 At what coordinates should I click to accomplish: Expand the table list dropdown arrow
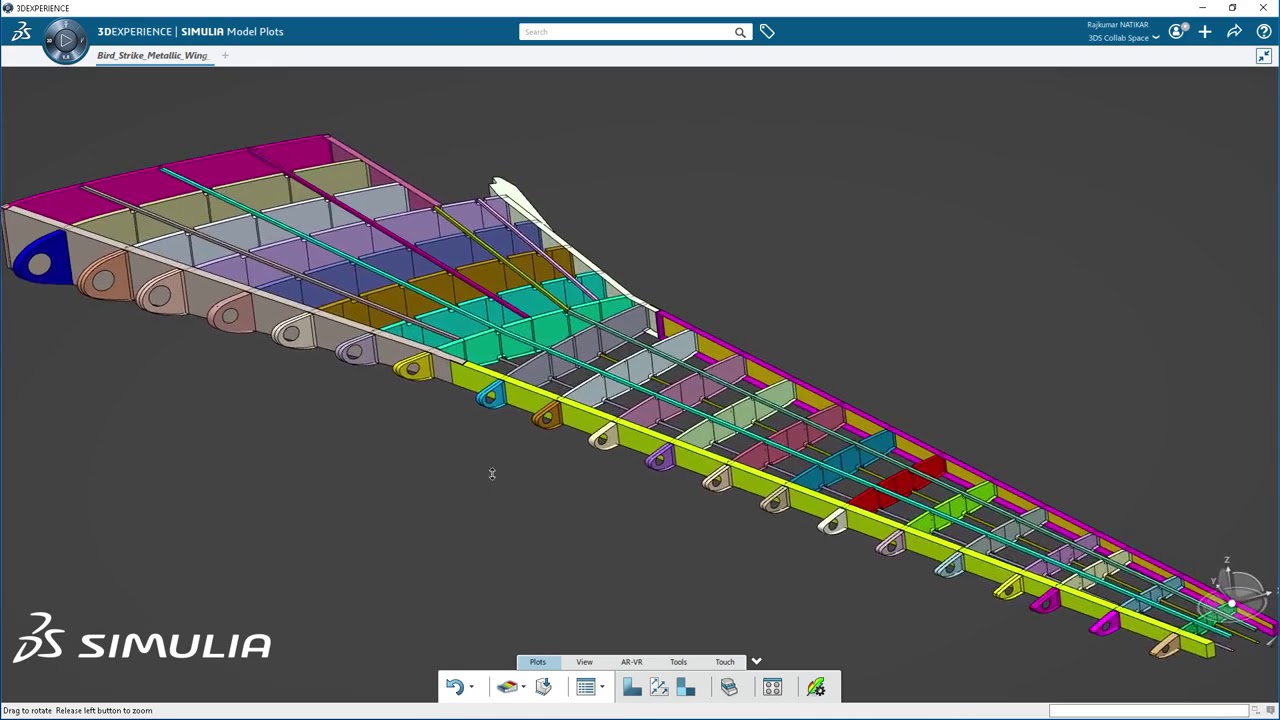[x=602, y=687]
